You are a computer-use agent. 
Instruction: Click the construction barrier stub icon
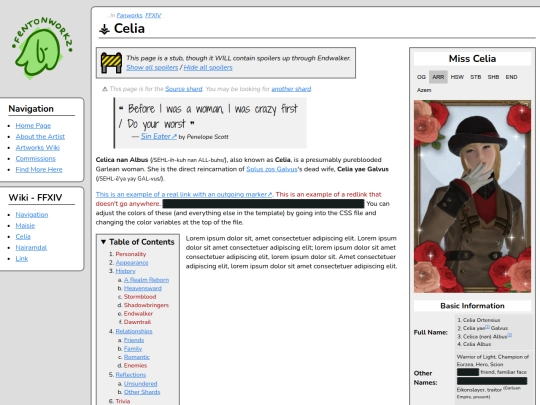point(111,63)
